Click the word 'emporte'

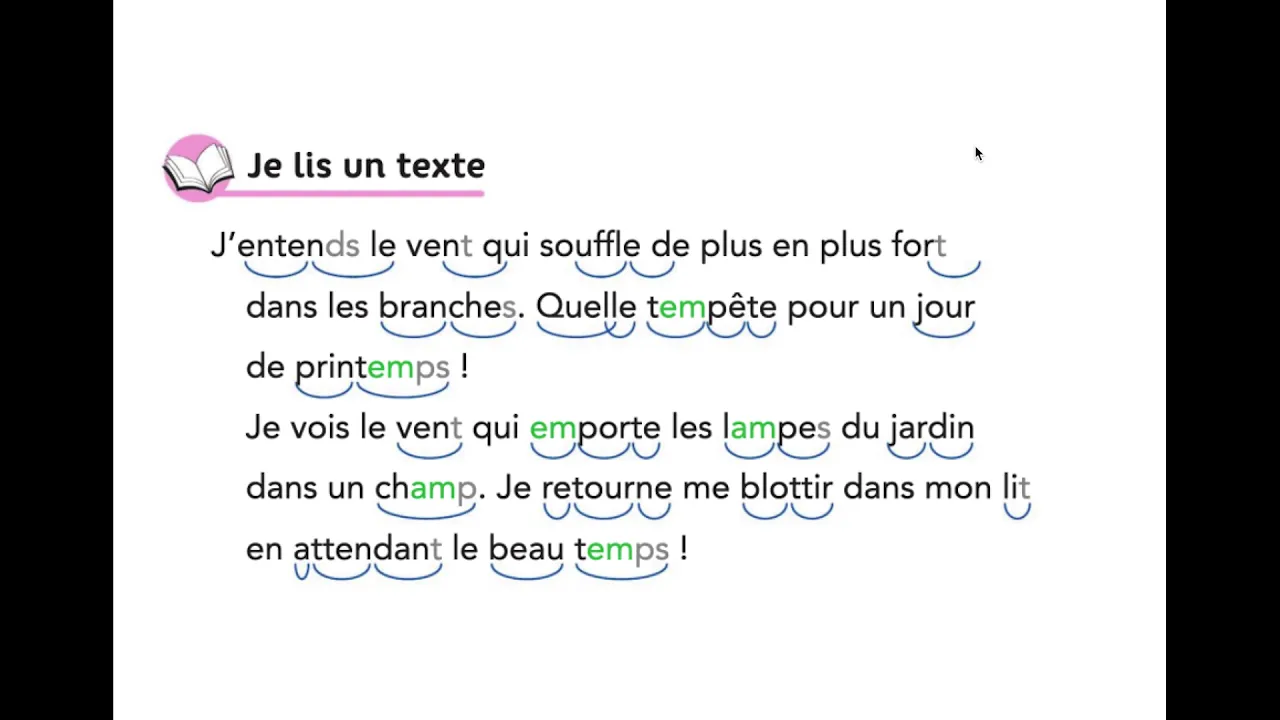point(595,429)
